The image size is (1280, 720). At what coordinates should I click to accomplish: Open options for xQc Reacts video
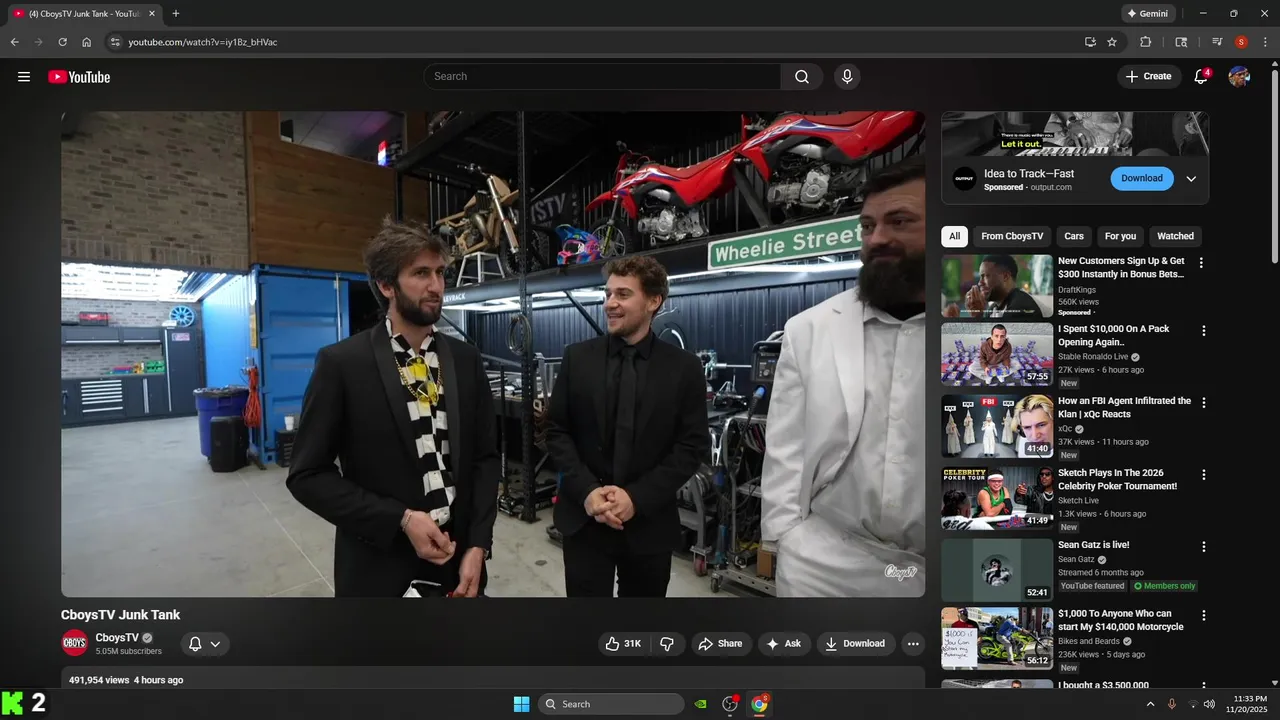coord(1204,403)
